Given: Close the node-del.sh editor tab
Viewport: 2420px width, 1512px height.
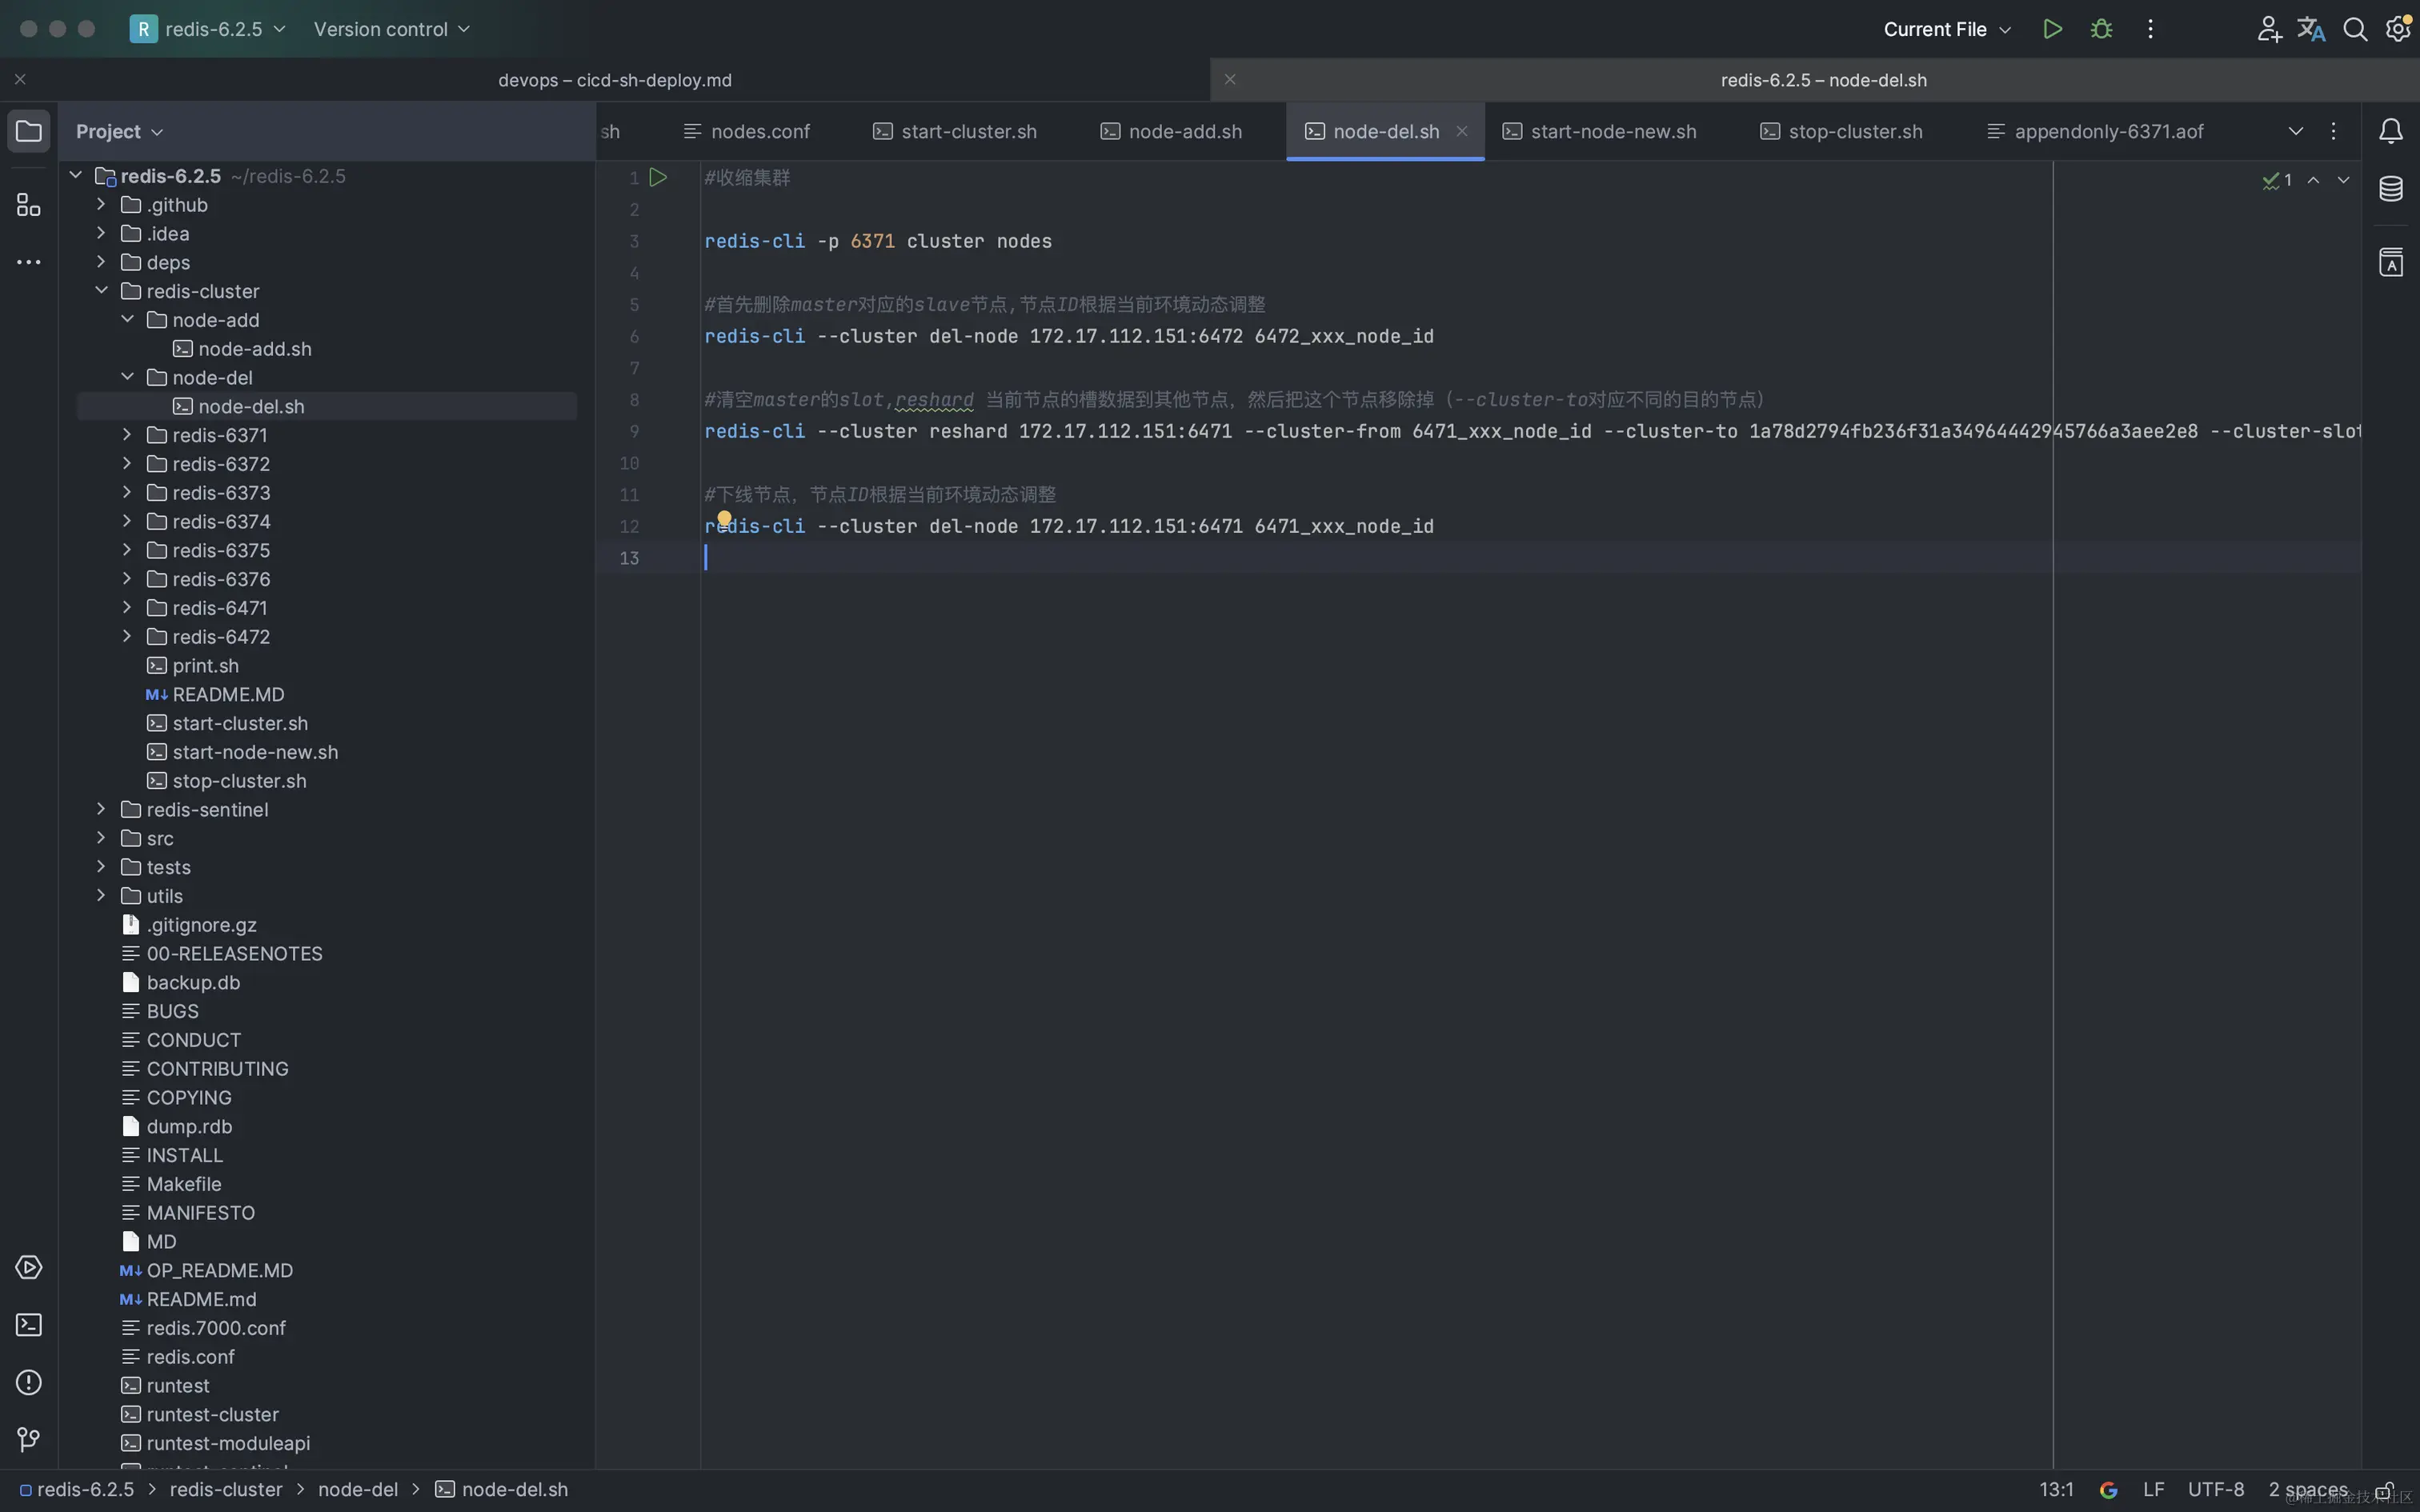Looking at the screenshot, I should [1462, 131].
